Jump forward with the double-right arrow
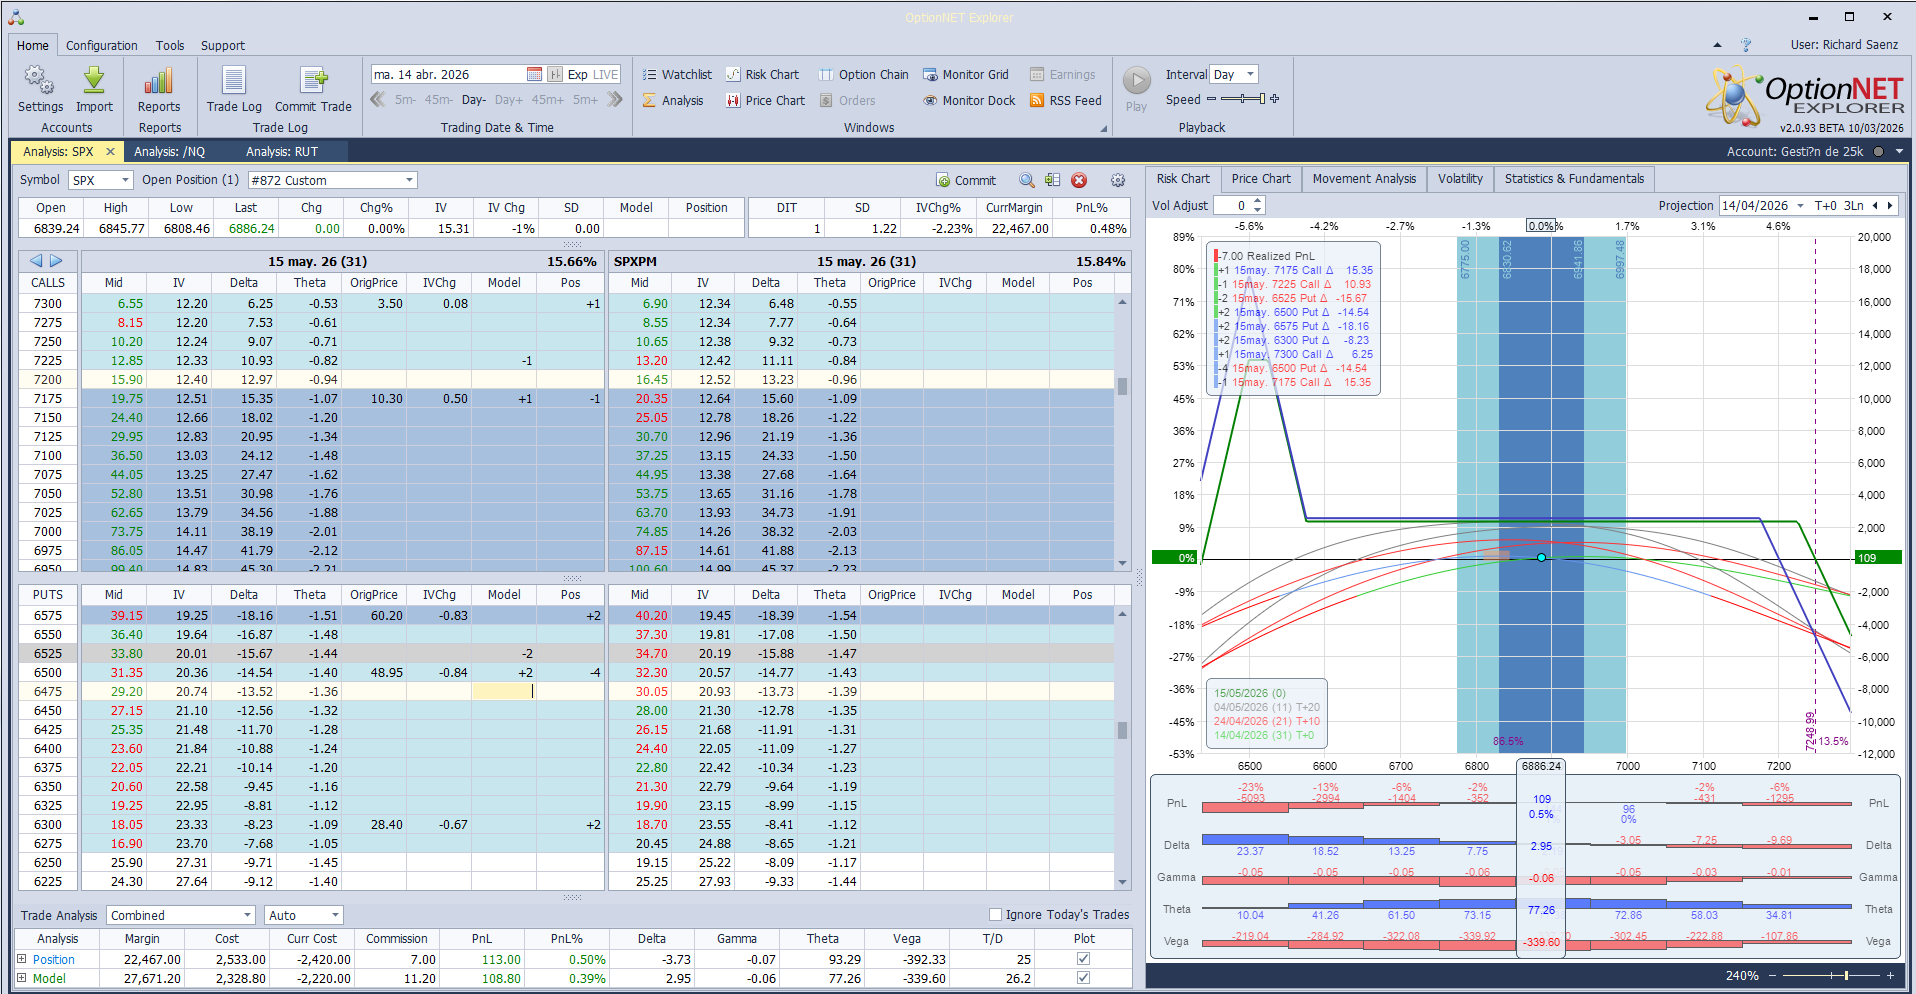The width and height of the screenshot is (1916, 994). pyautogui.click(x=615, y=99)
